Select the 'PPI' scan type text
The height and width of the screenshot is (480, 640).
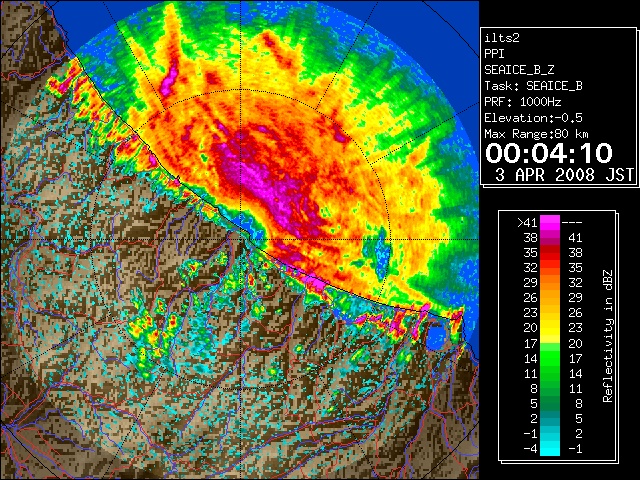494,54
